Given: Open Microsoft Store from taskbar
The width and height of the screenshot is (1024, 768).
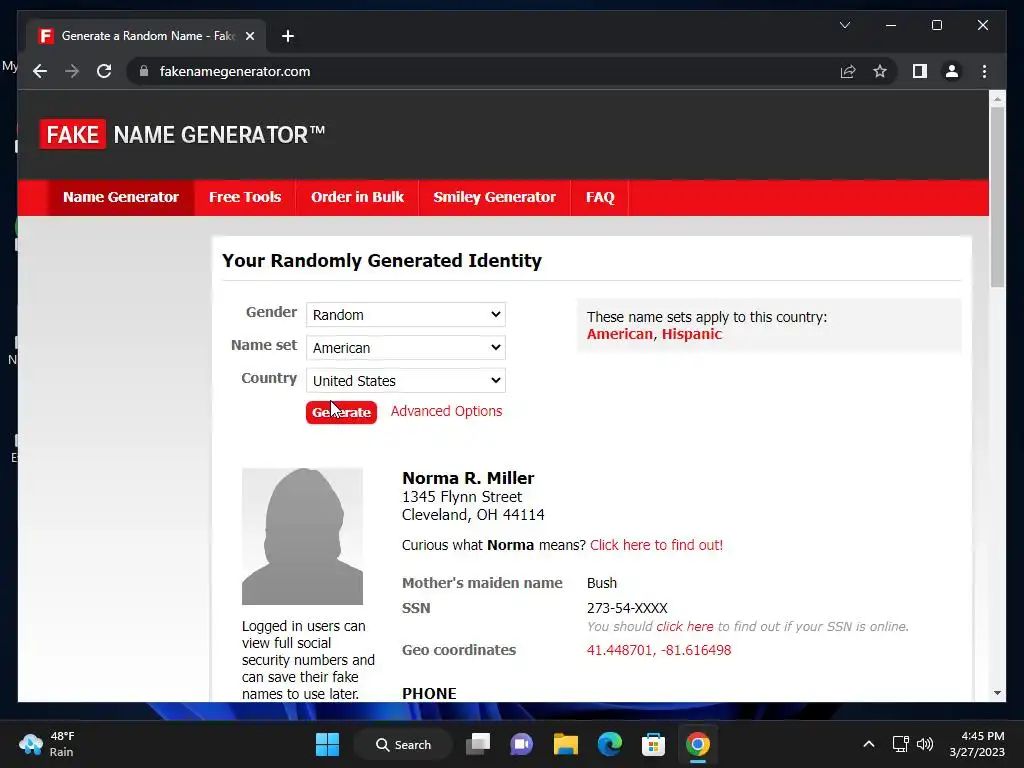Looking at the screenshot, I should (653, 744).
